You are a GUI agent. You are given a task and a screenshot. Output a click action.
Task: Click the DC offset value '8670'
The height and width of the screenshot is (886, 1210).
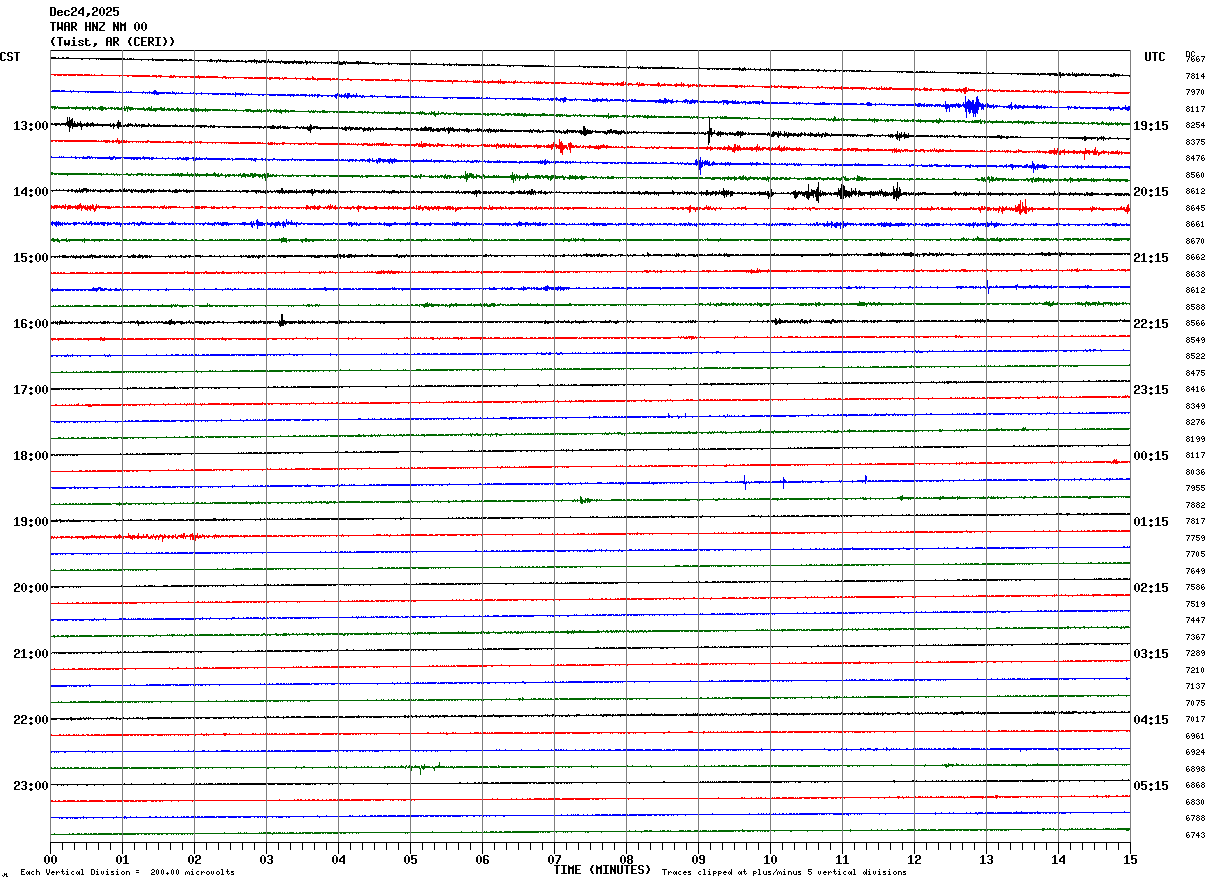tap(1195, 241)
